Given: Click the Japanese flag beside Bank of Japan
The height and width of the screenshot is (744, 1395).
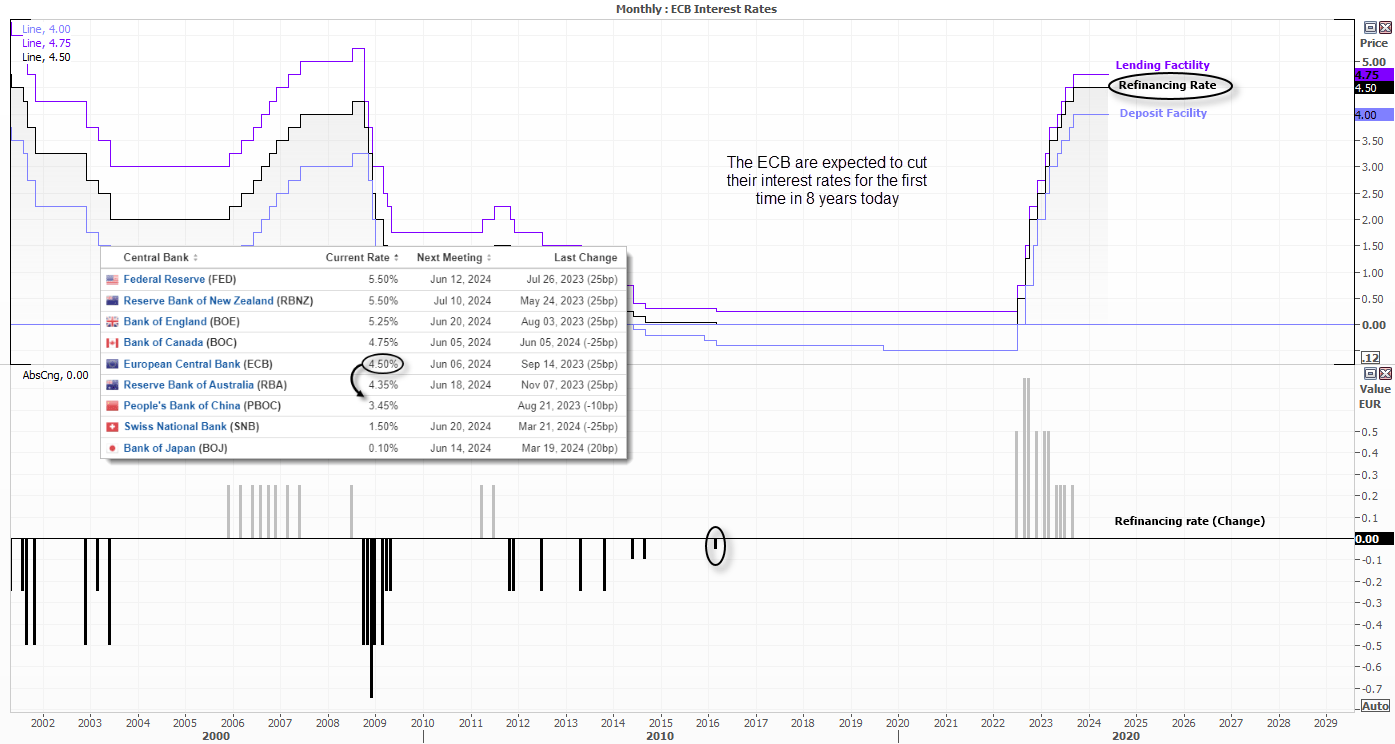Looking at the screenshot, I should (x=112, y=448).
